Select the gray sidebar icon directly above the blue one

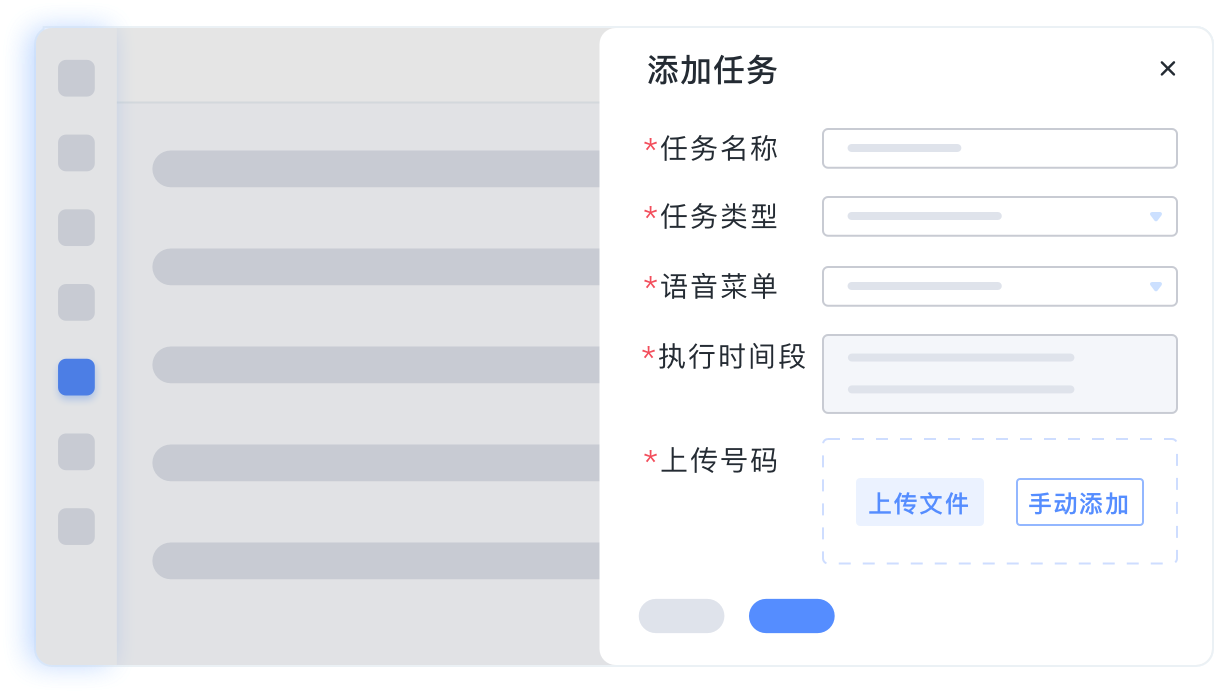[76, 302]
